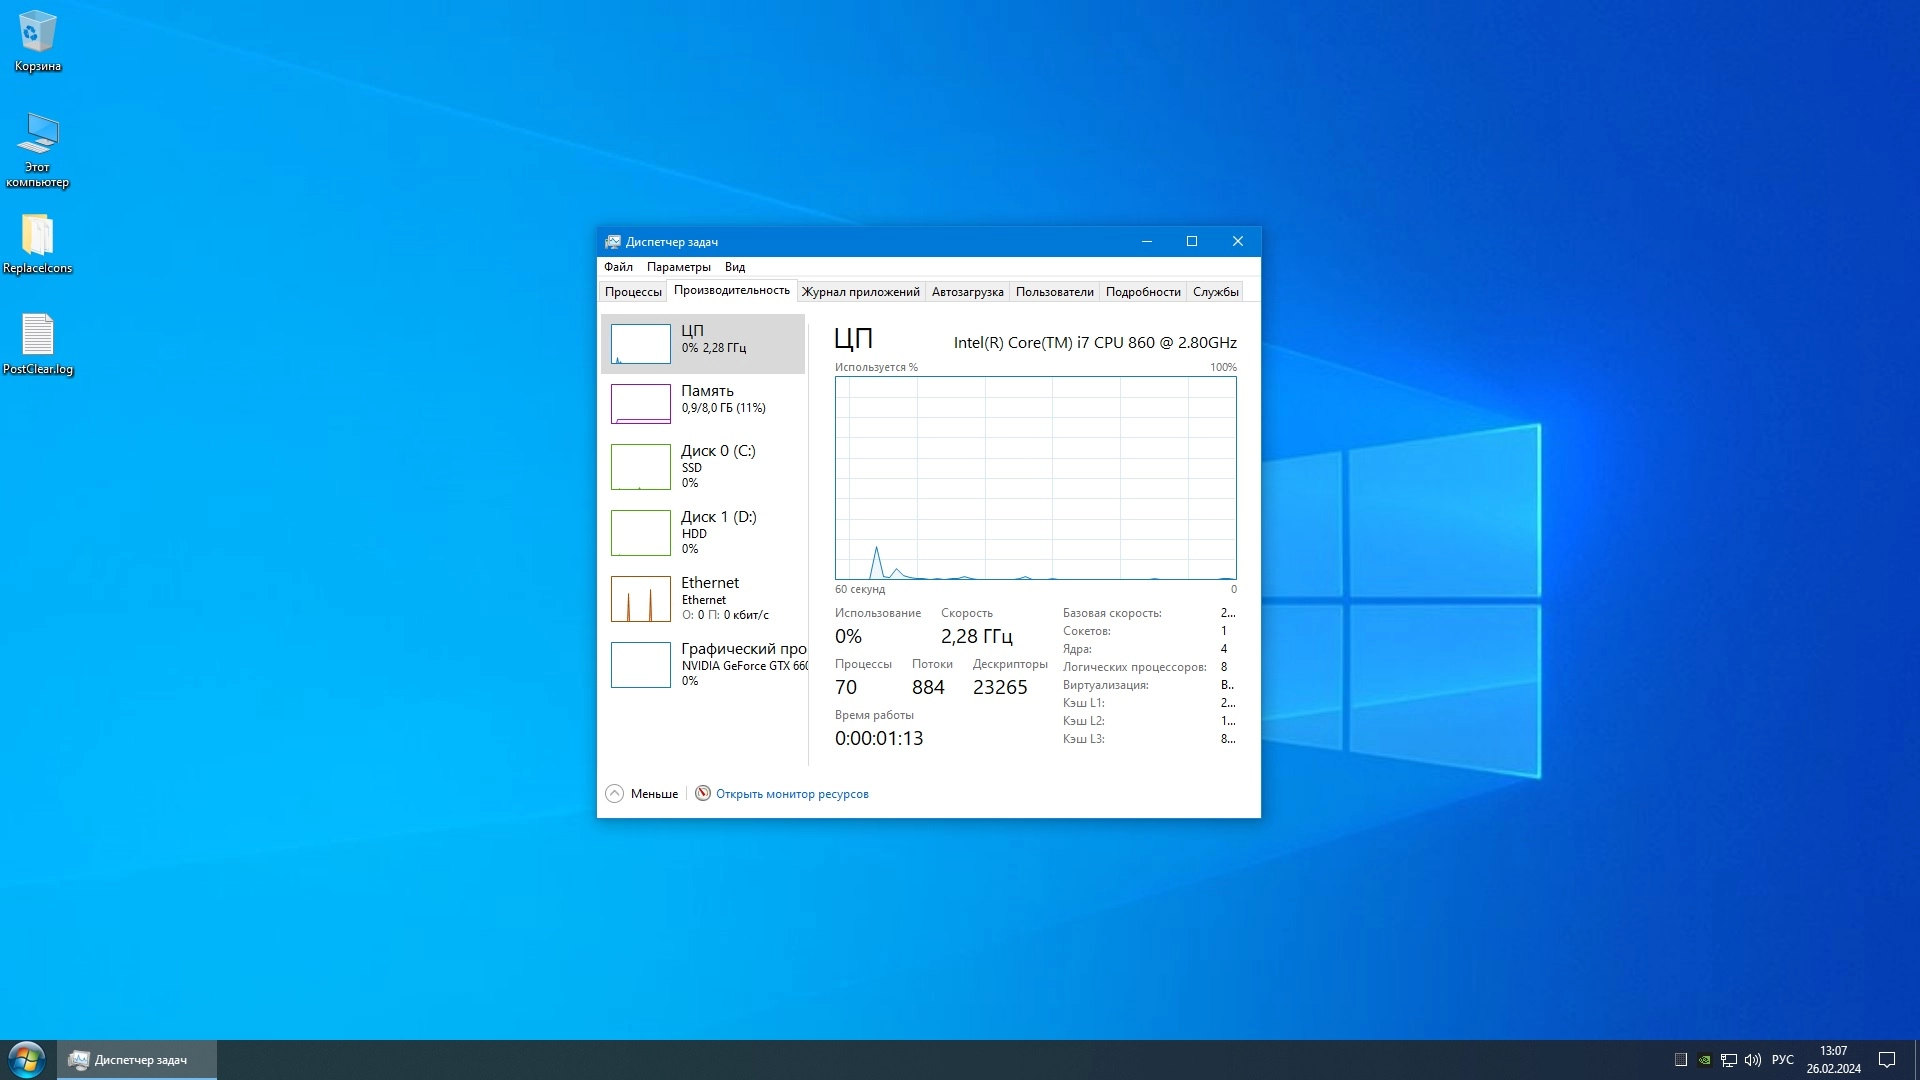
Task: Collapse Task Manager with Fewer details chevron
Action: (615, 794)
